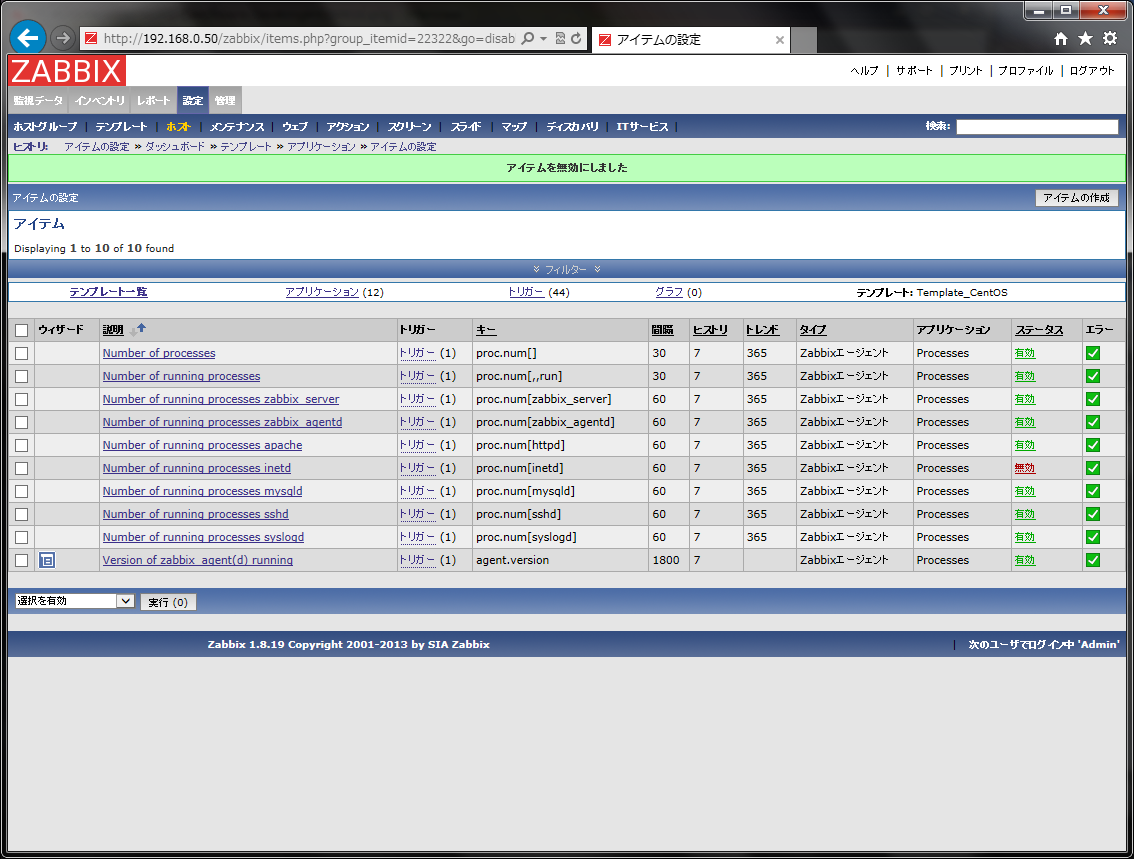Open the トリガー (44) link

point(526,292)
